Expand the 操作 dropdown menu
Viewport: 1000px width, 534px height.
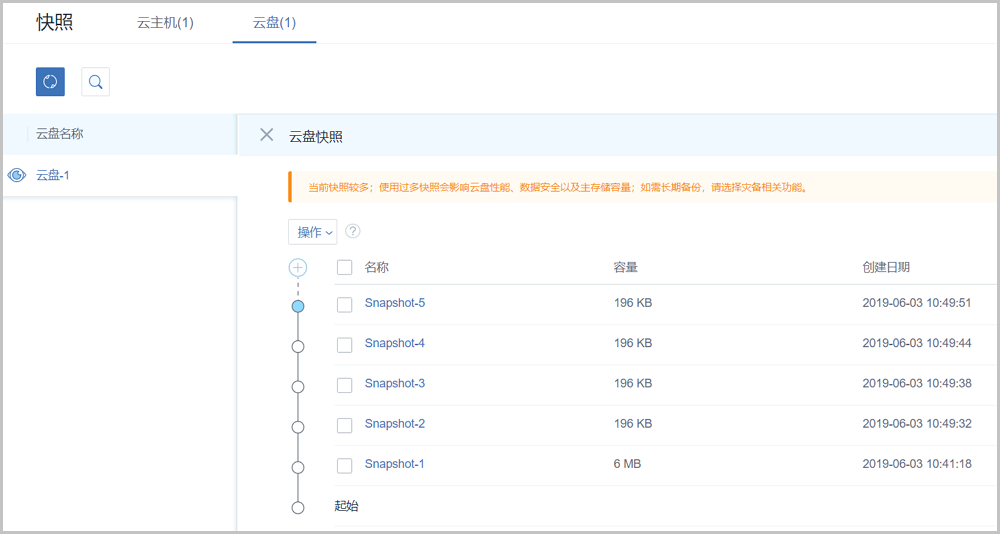pos(312,232)
